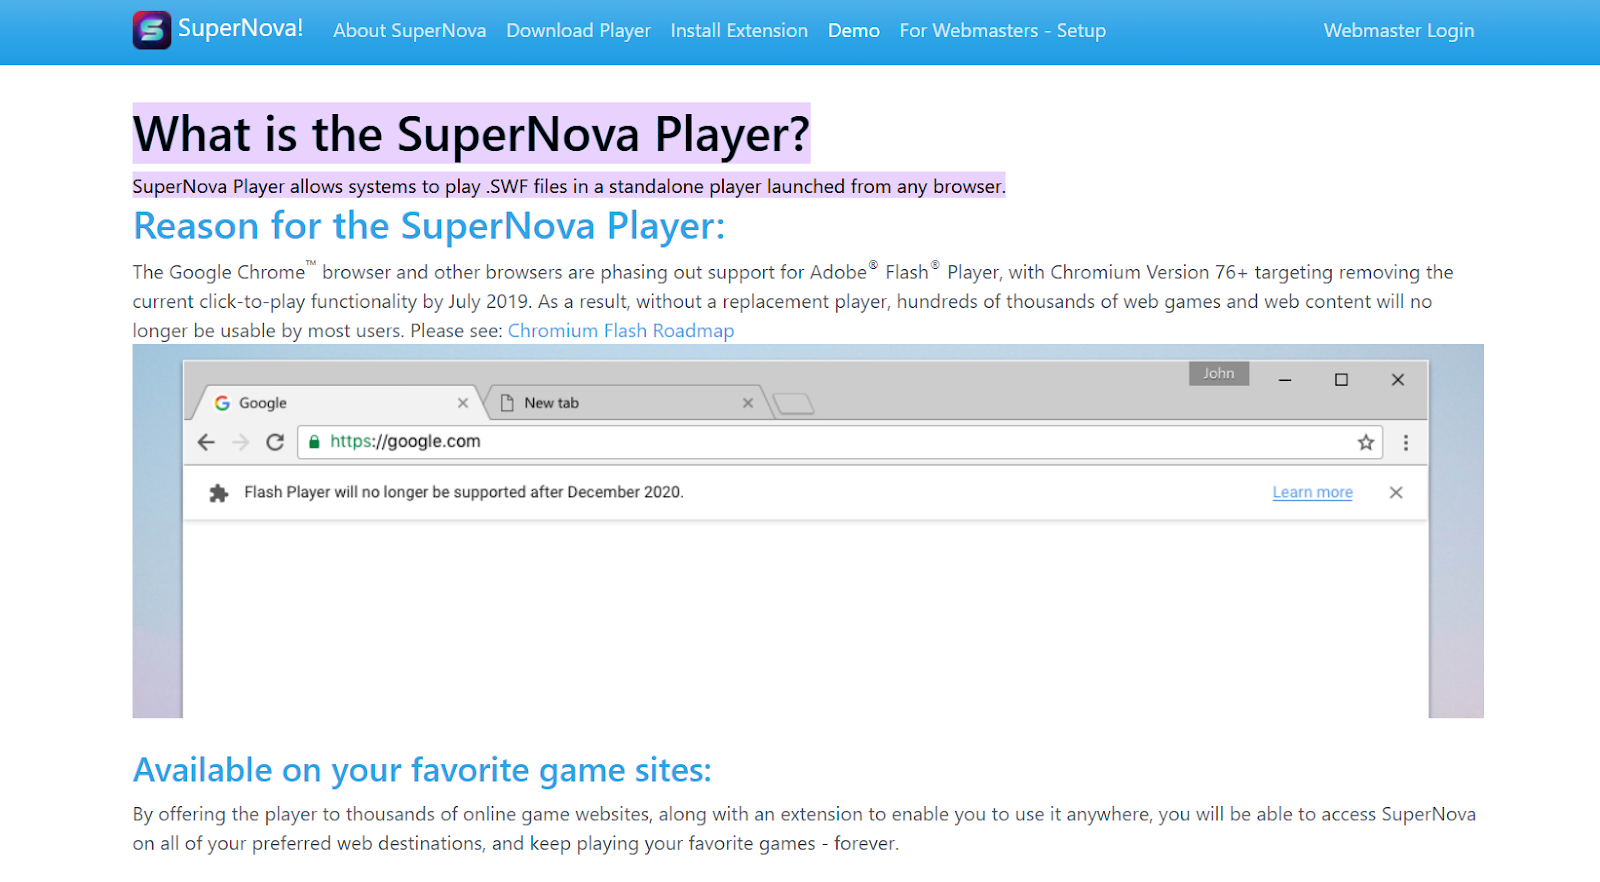Click the new tab button in mock browser
Image resolution: width=1600 pixels, height=882 pixels.
pos(794,404)
